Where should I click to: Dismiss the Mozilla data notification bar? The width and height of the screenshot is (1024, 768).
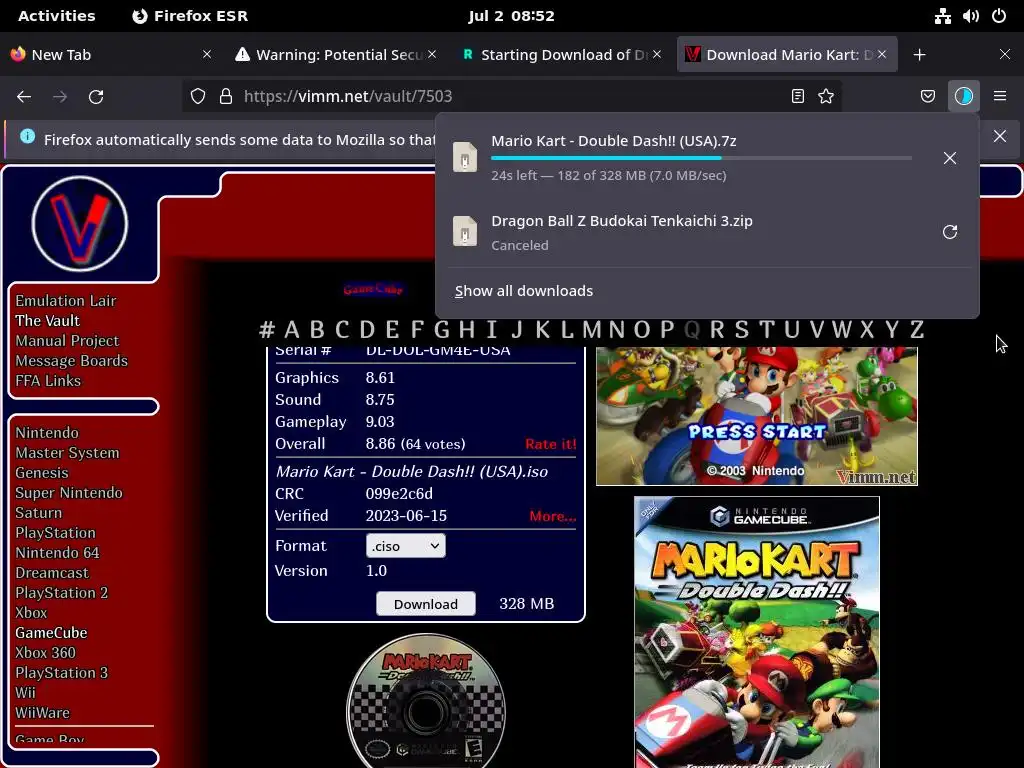coord(1000,136)
